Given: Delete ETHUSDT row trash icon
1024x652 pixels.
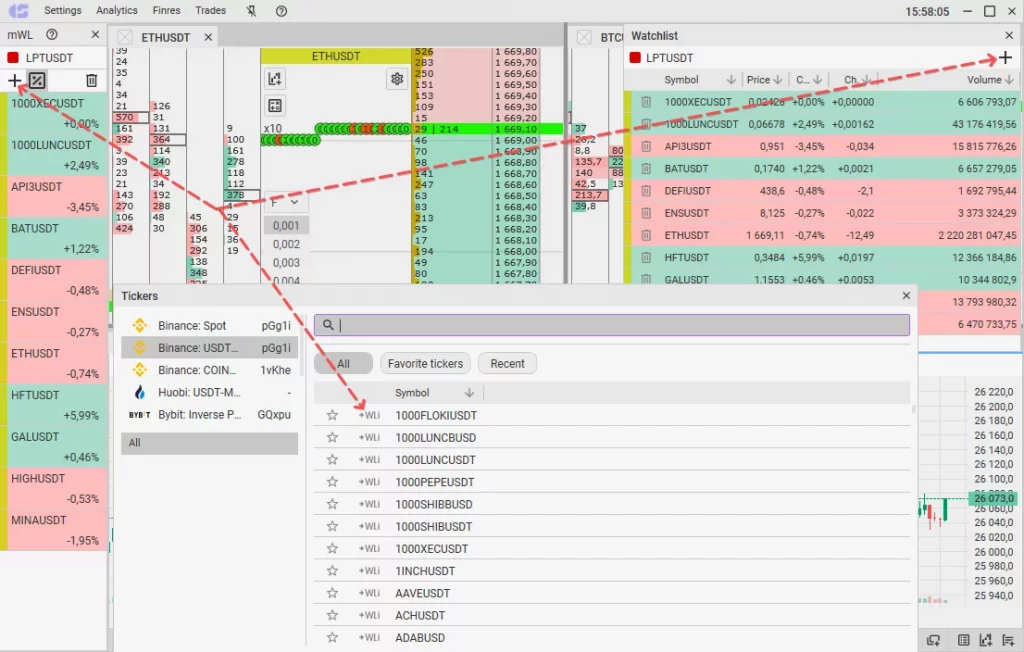Looking at the screenshot, I should (646, 235).
